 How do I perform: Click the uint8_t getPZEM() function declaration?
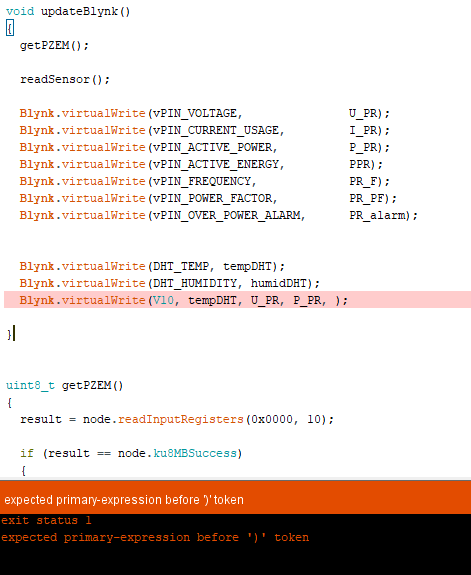[x=65, y=385]
